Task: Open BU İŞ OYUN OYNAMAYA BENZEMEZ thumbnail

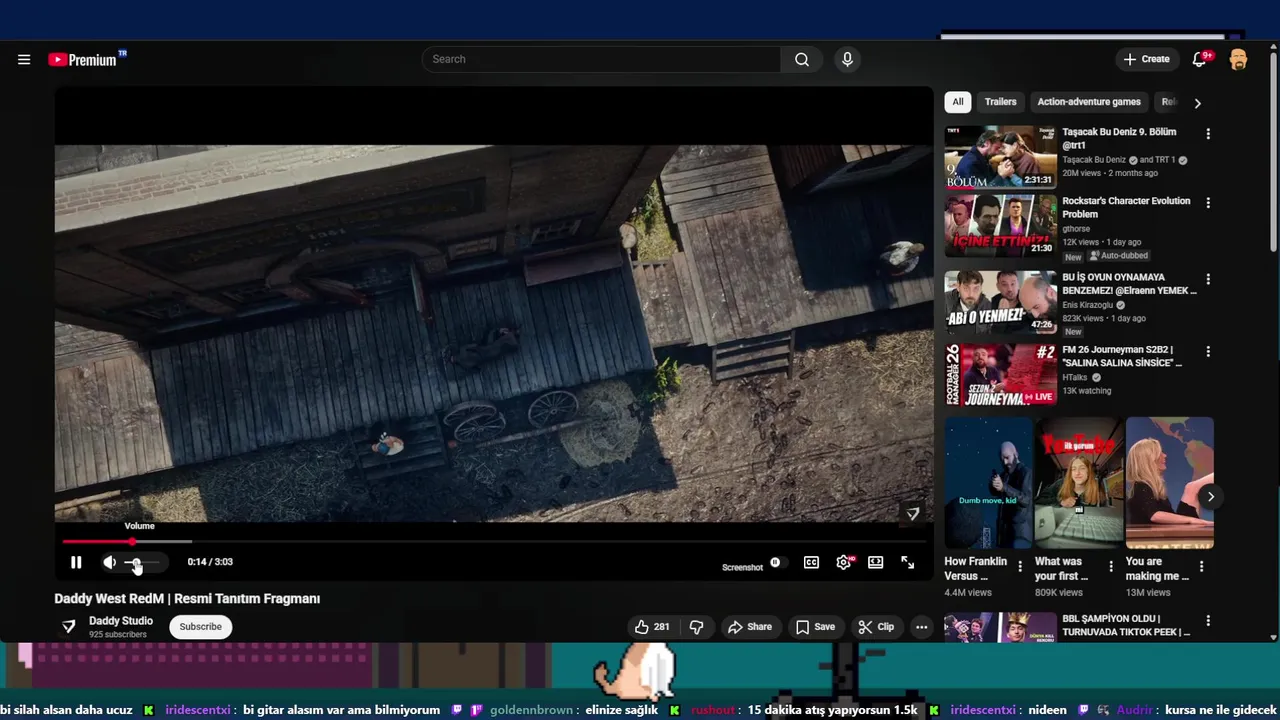Action: click(x=1000, y=302)
